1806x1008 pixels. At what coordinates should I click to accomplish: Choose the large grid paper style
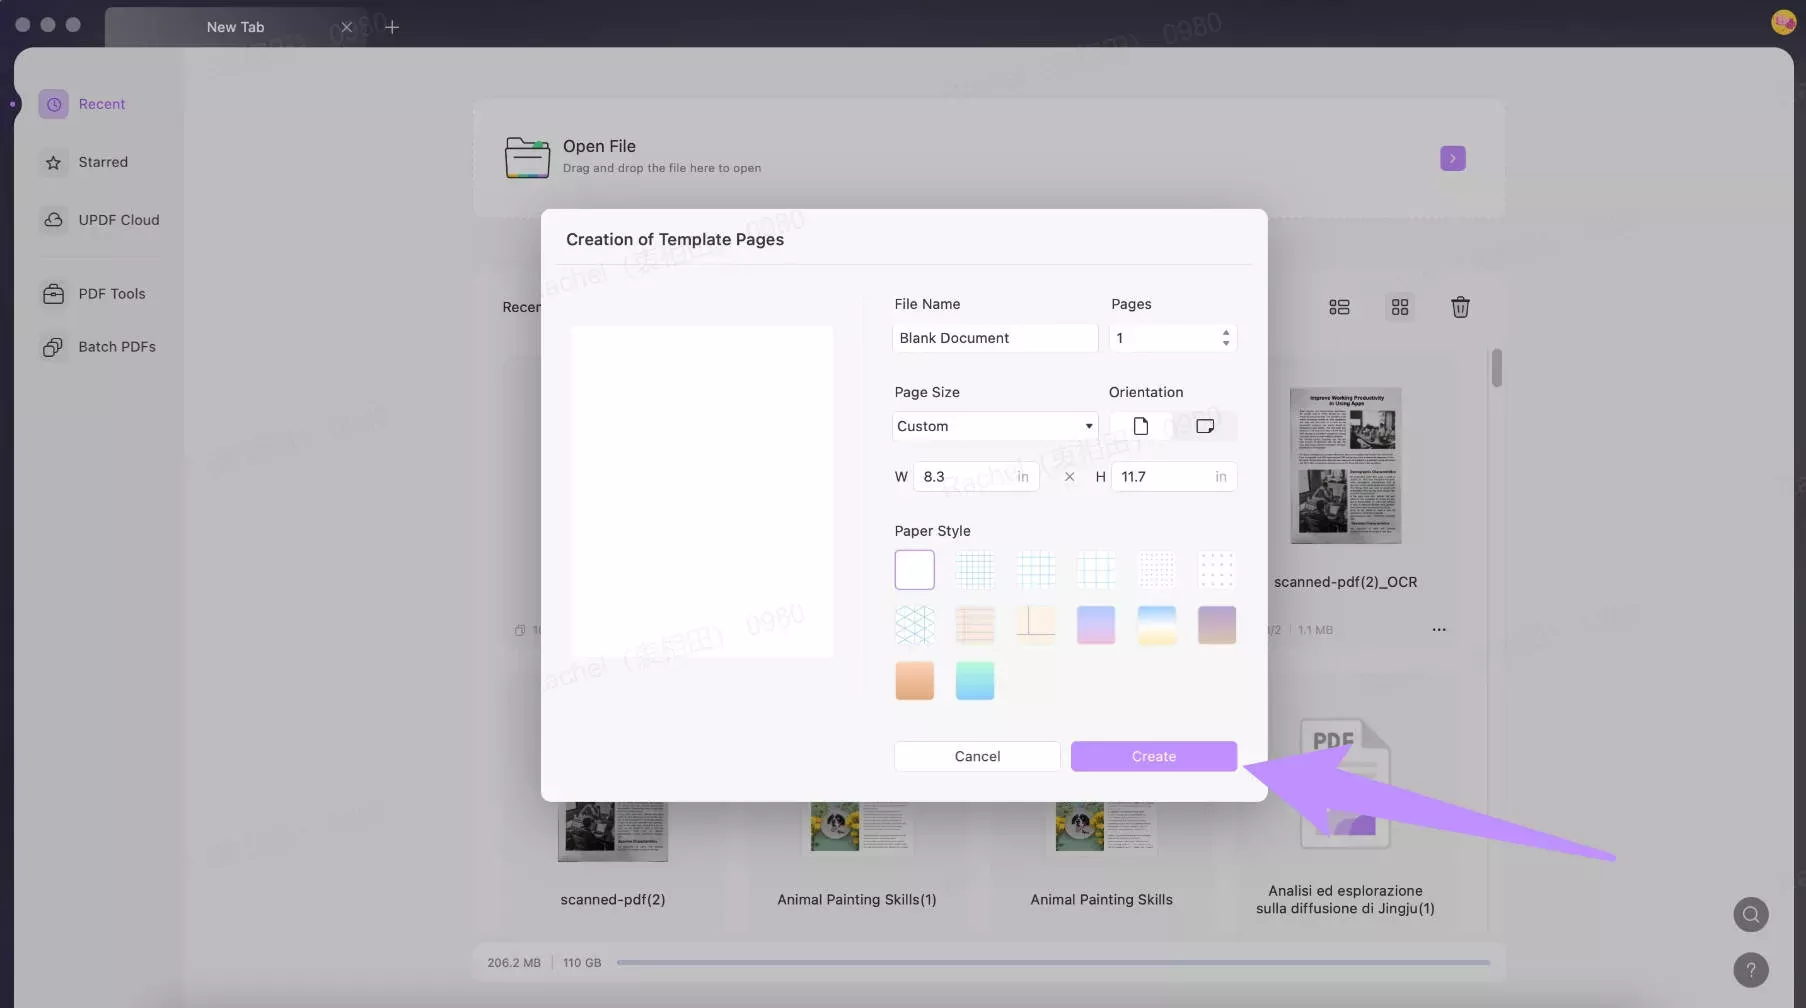point(1096,570)
